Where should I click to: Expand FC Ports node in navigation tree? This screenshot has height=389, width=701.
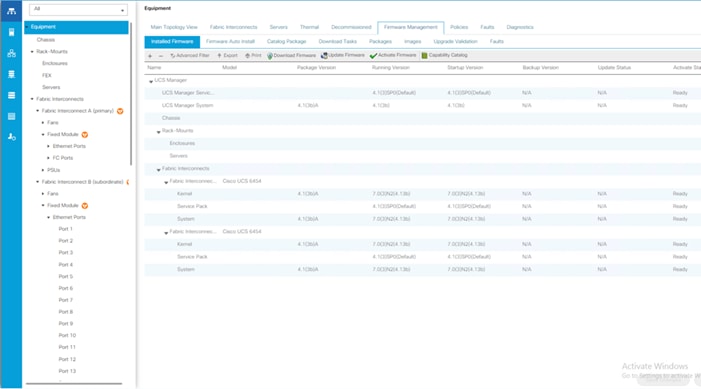tap(48, 158)
